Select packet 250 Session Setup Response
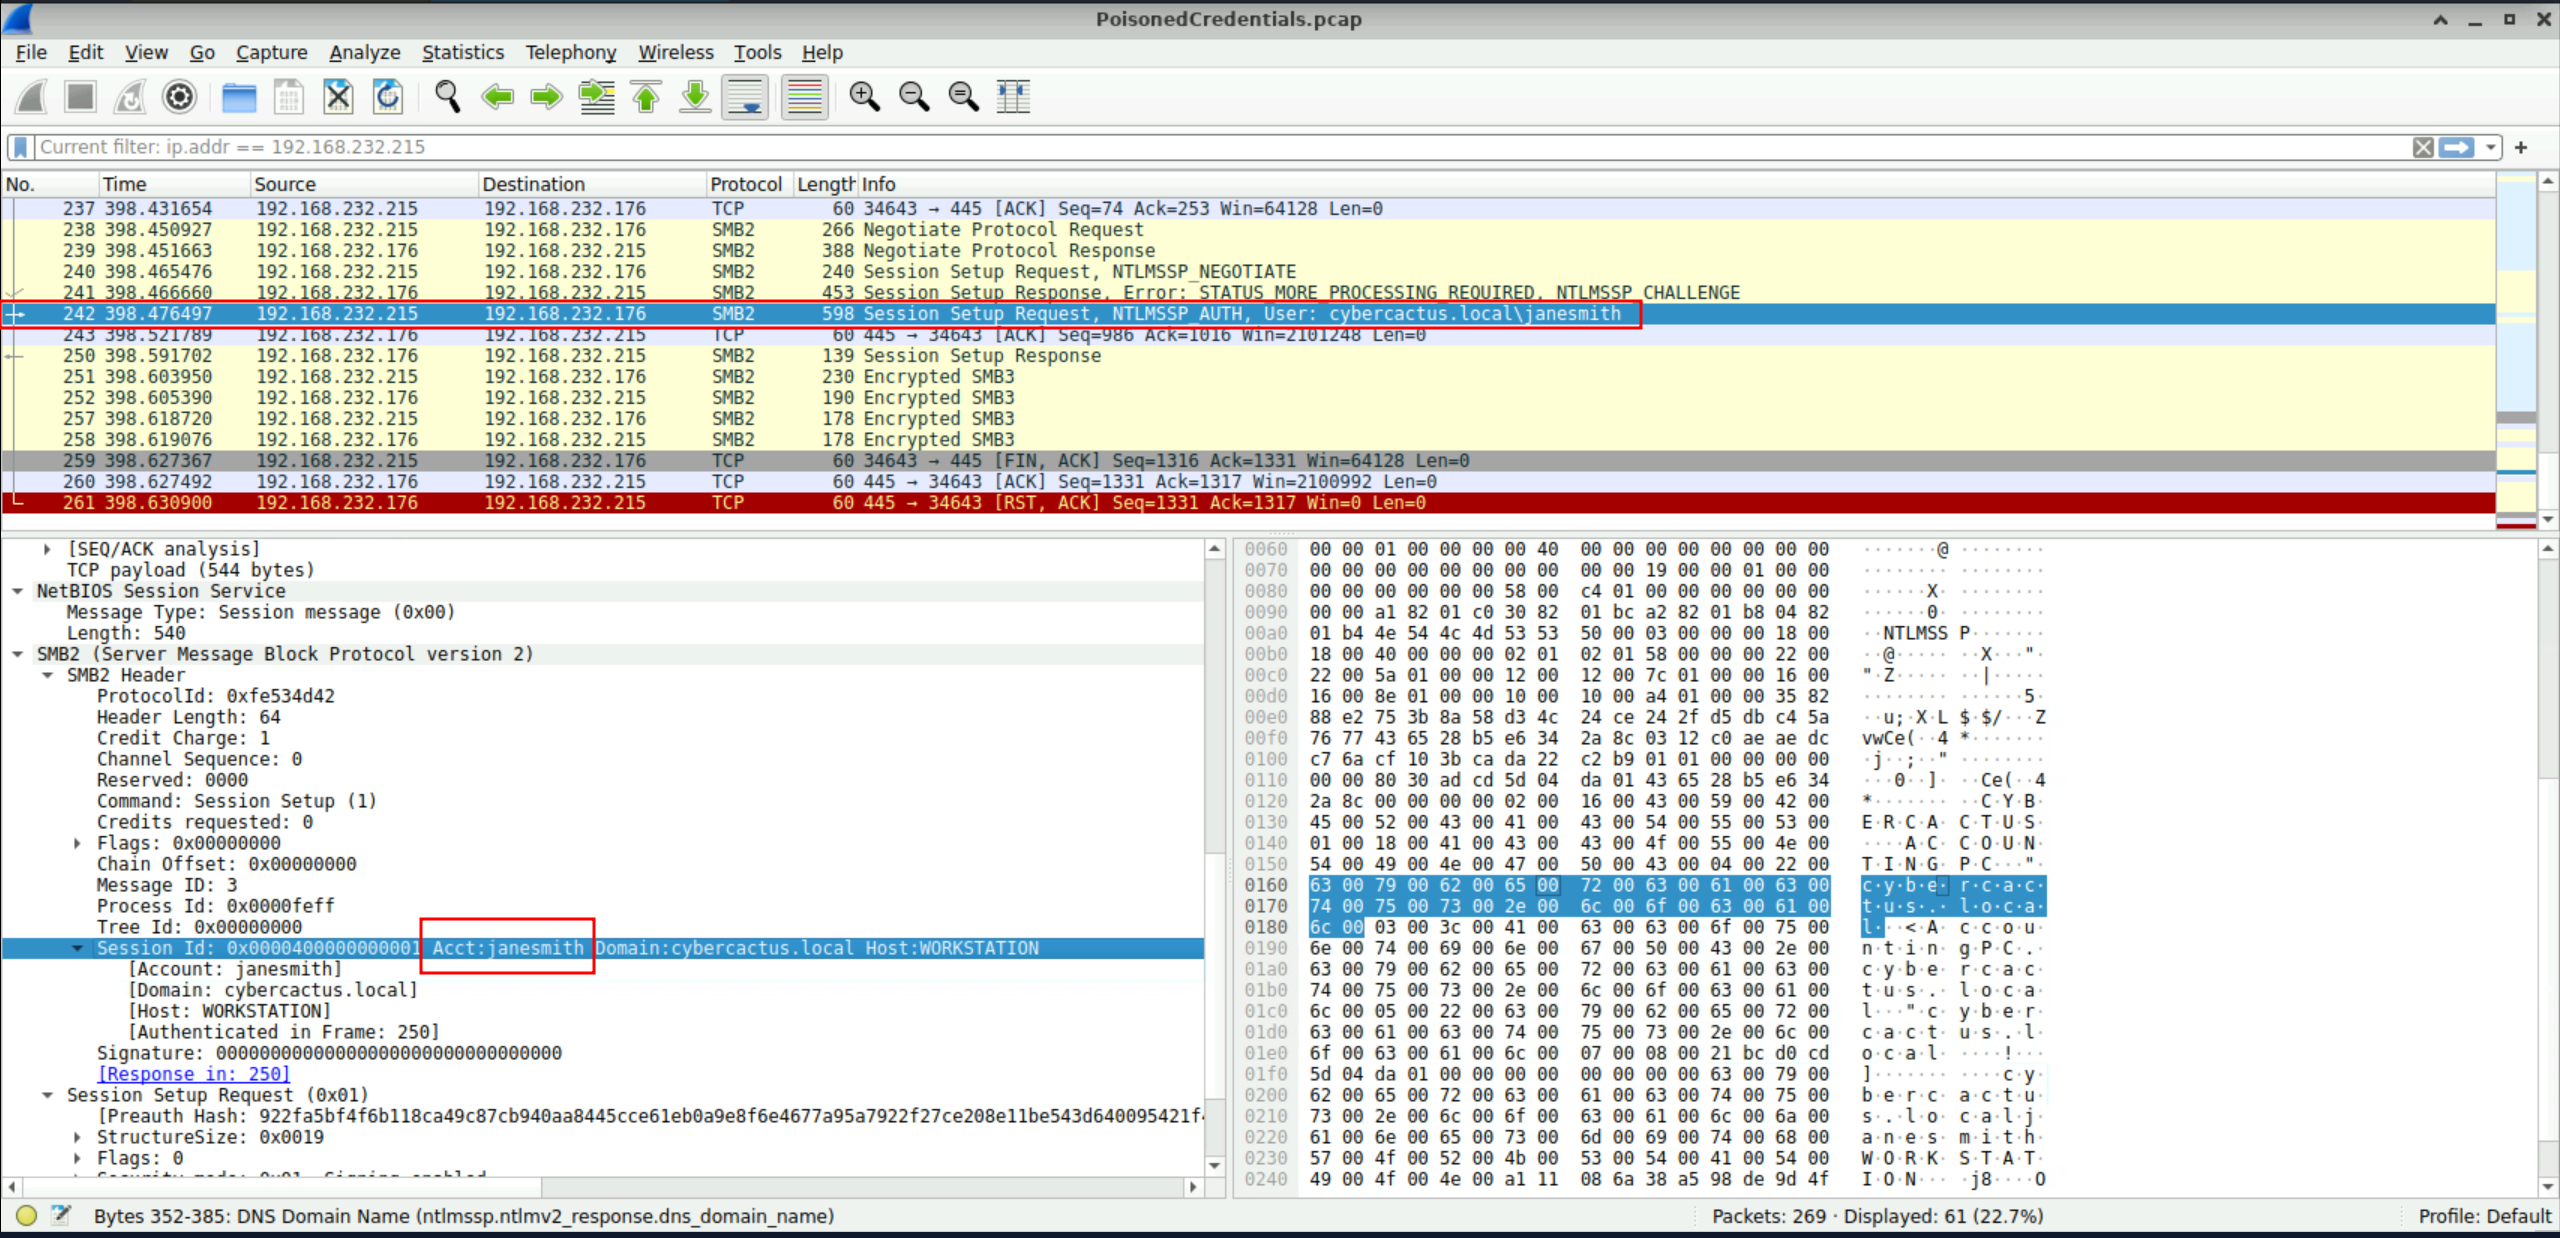The width and height of the screenshot is (2560, 1238). coord(1248,356)
